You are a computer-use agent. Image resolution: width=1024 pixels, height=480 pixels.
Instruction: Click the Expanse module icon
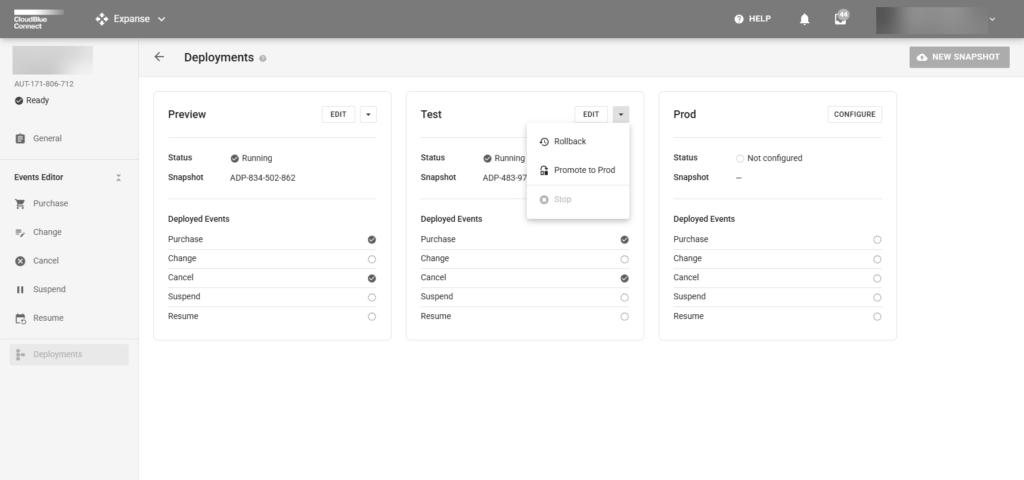coord(101,19)
